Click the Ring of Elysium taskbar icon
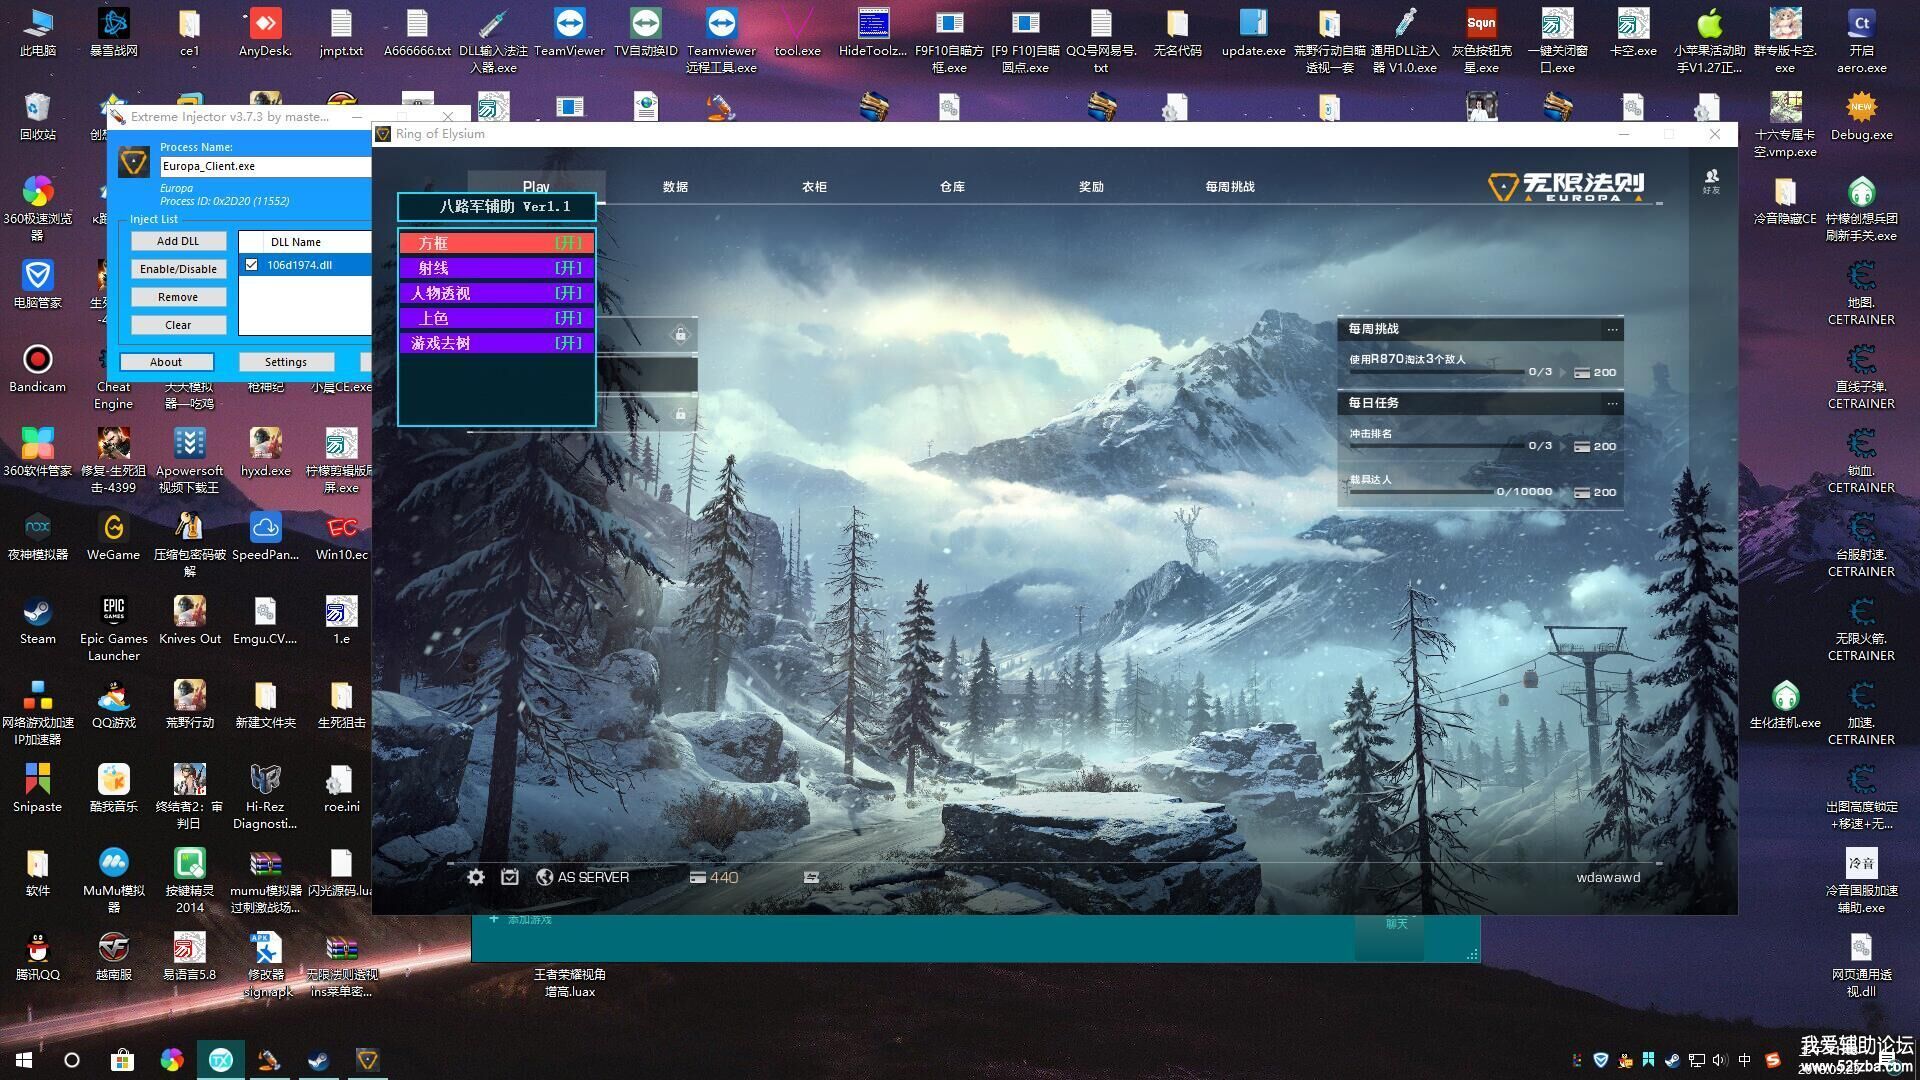 (367, 1060)
